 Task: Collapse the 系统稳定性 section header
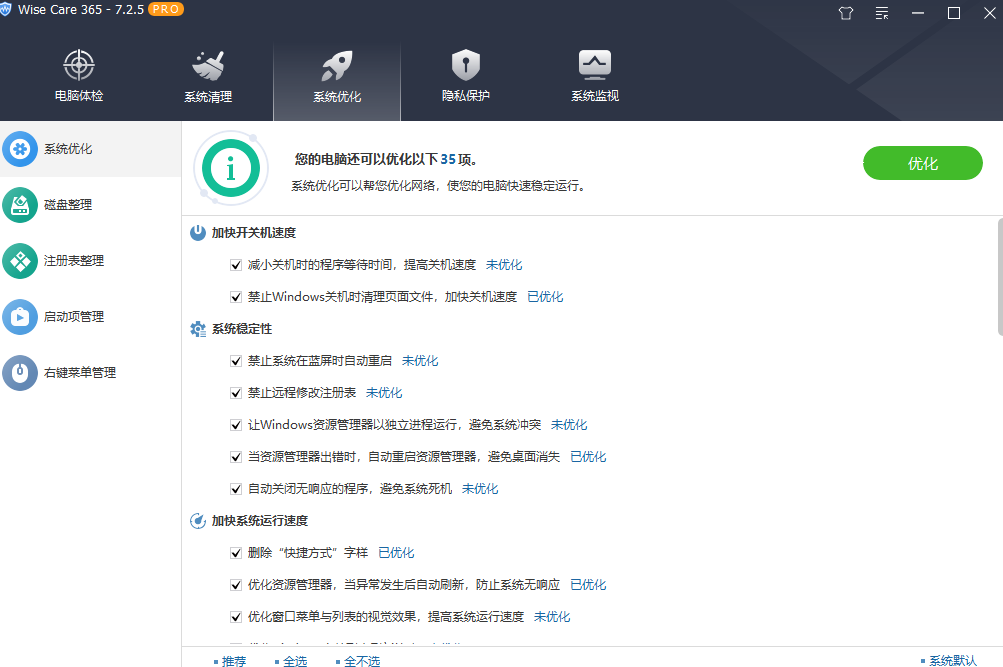[241, 329]
